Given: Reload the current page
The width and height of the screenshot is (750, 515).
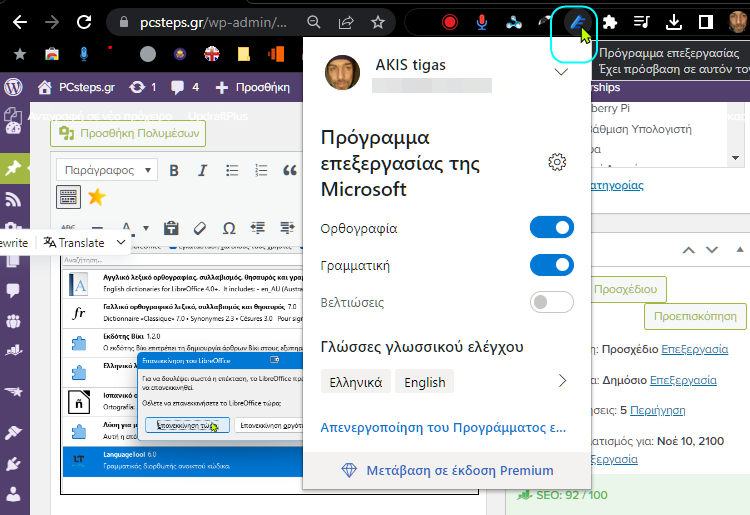Looking at the screenshot, I should (84, 22).
